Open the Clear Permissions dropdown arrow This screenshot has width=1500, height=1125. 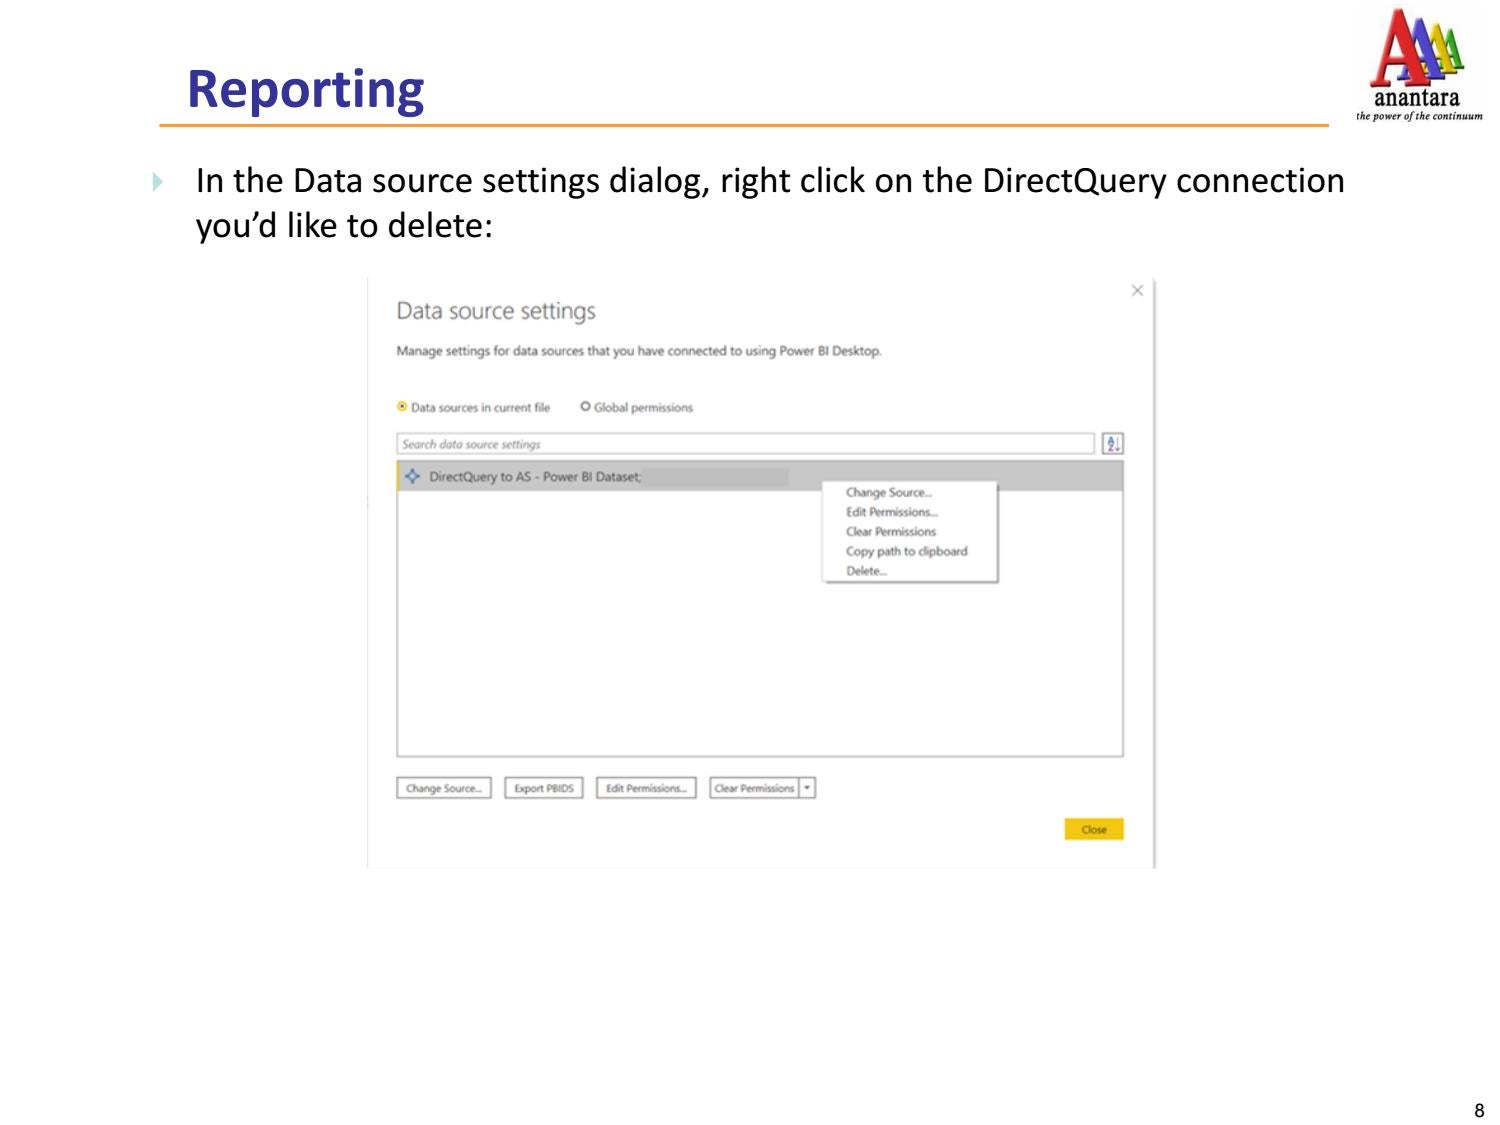click(808, 788)
